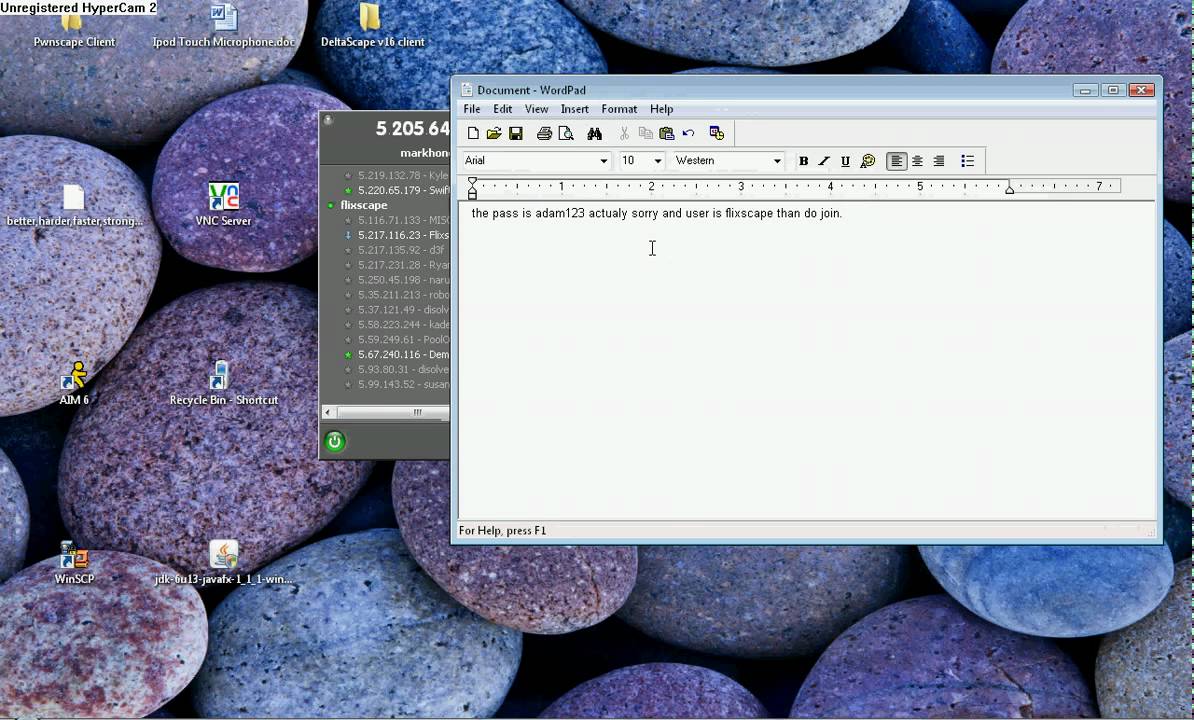This screenshot has width=1194, height=720.
Task: Align text left
Action: tap(896, 161)
